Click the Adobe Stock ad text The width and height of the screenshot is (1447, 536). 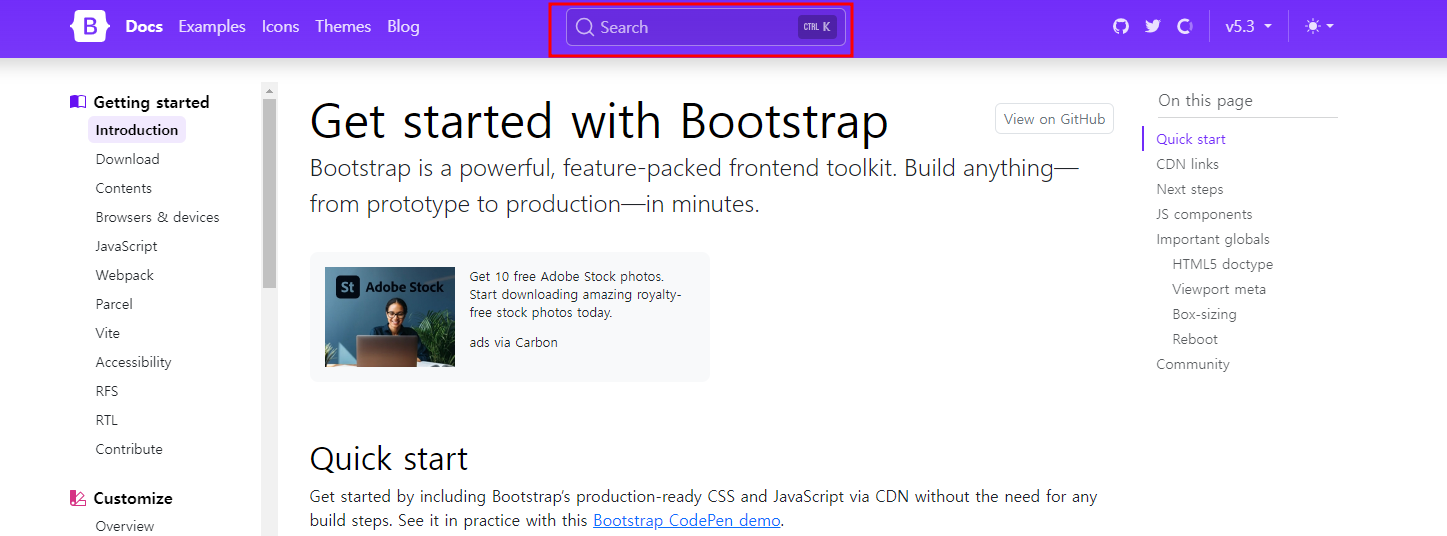pos(575,295)
